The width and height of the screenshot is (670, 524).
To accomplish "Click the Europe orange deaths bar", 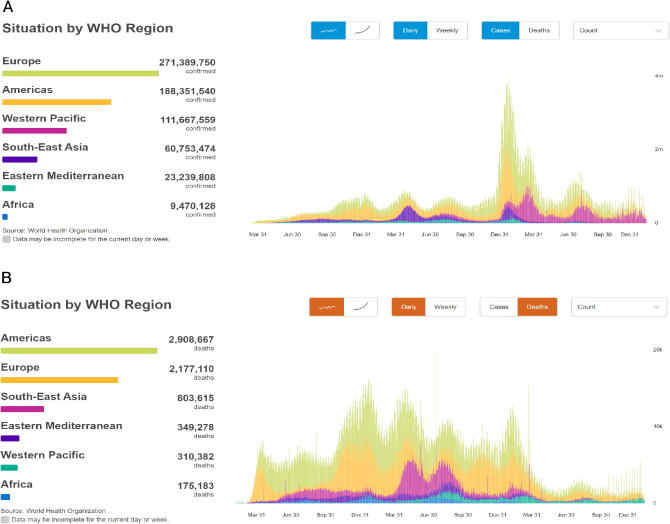I will tap(59, 380).
